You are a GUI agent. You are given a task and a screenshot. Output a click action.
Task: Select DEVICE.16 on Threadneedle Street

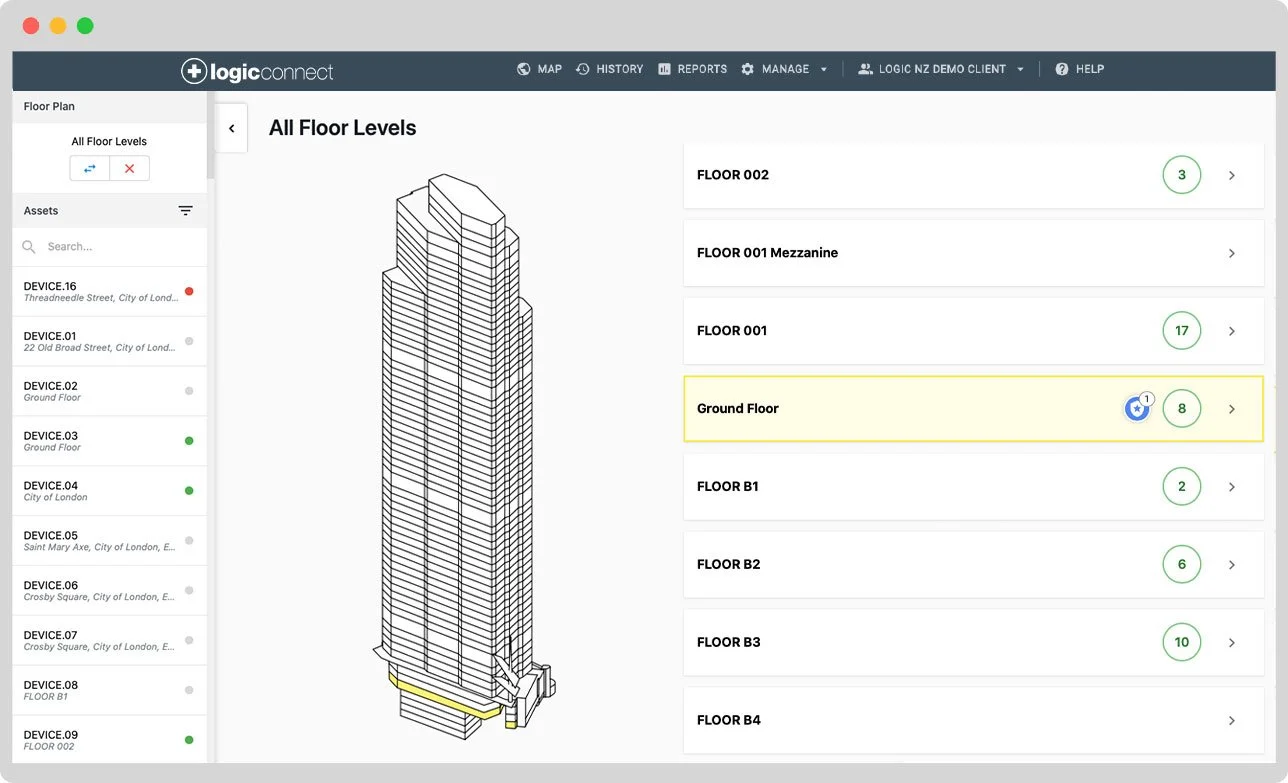110,291
